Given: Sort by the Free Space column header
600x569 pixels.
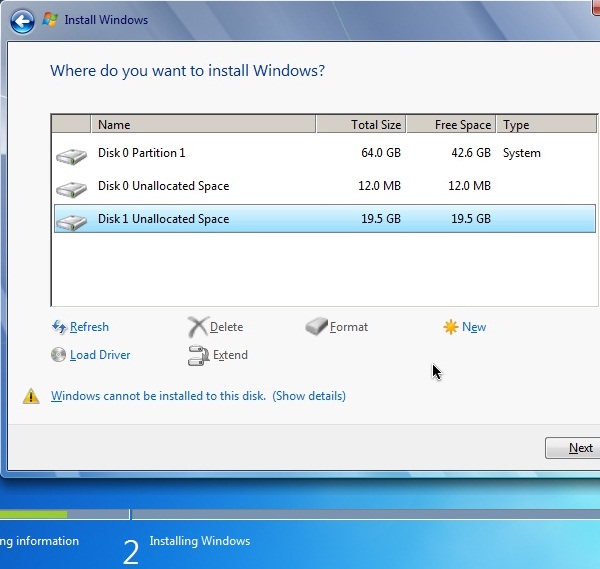Looking at the screenshot, I should (451, 125).
